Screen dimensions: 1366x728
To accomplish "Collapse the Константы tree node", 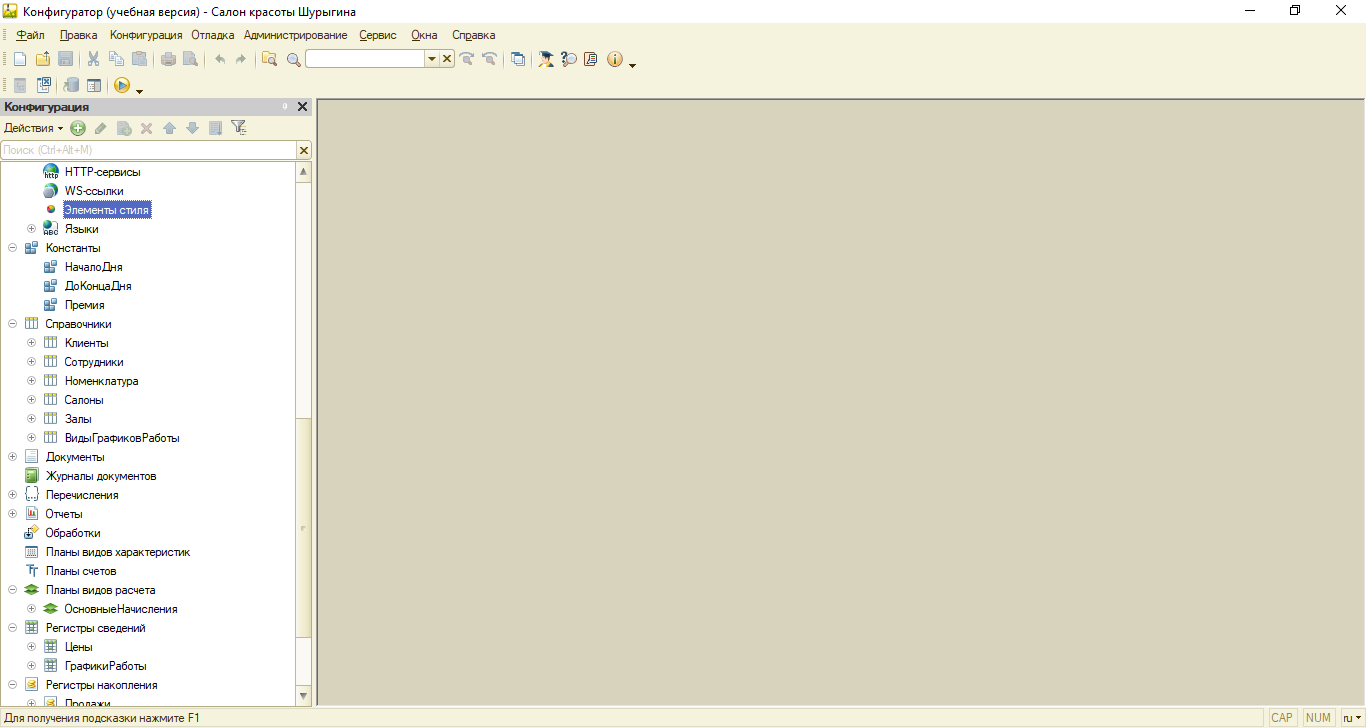I will point(13,248).
